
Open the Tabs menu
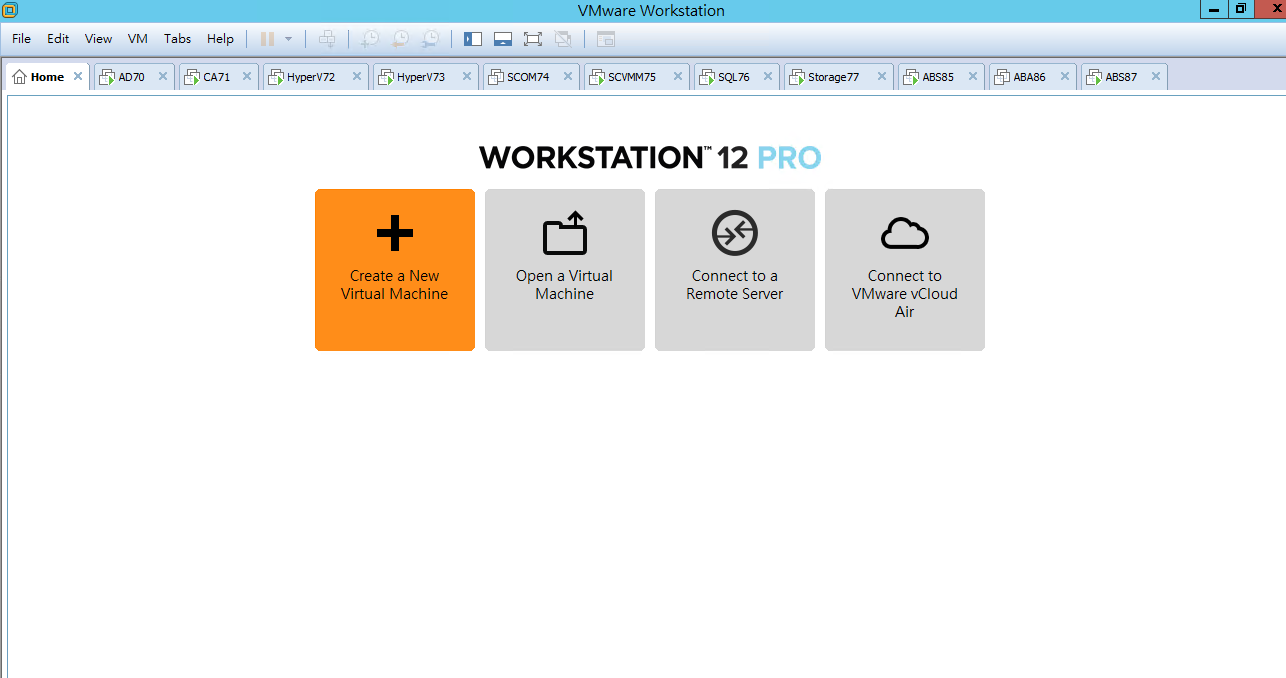177,39
